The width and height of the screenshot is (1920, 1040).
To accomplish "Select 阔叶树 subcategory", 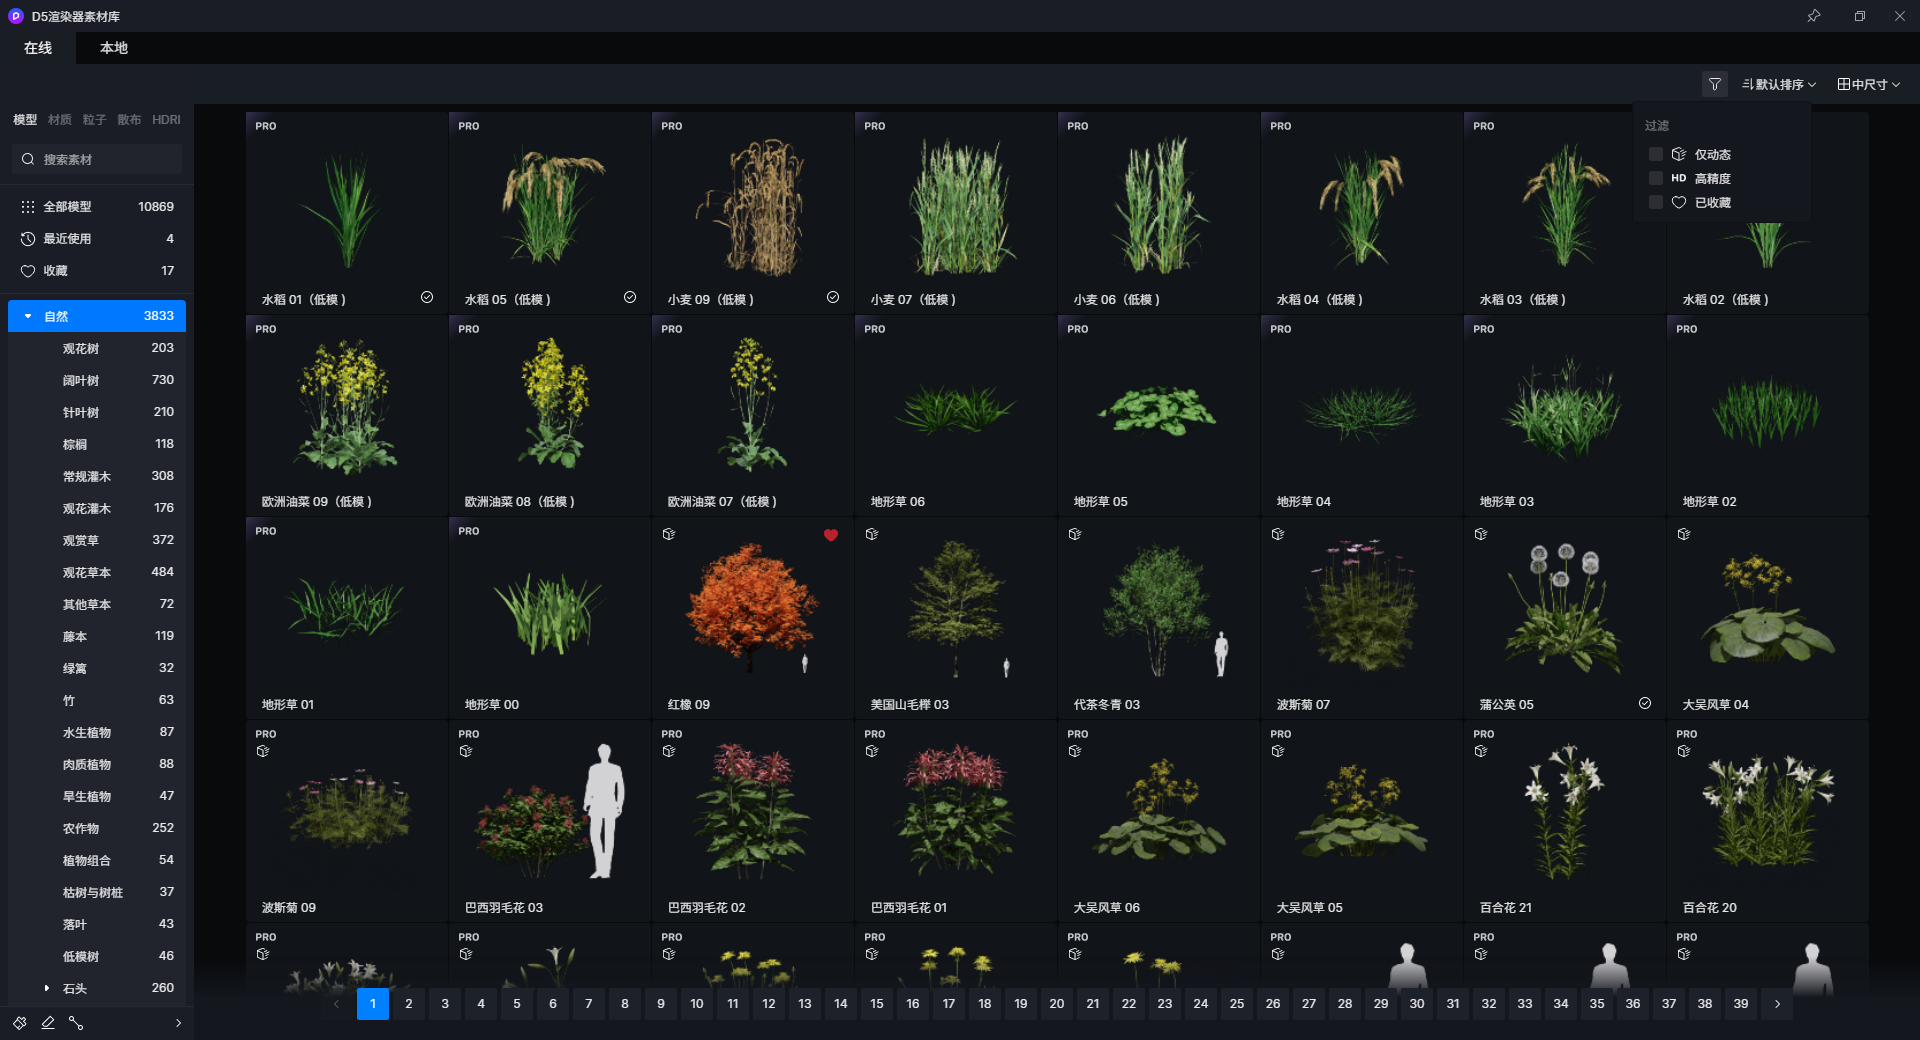I will click(97, 380).
